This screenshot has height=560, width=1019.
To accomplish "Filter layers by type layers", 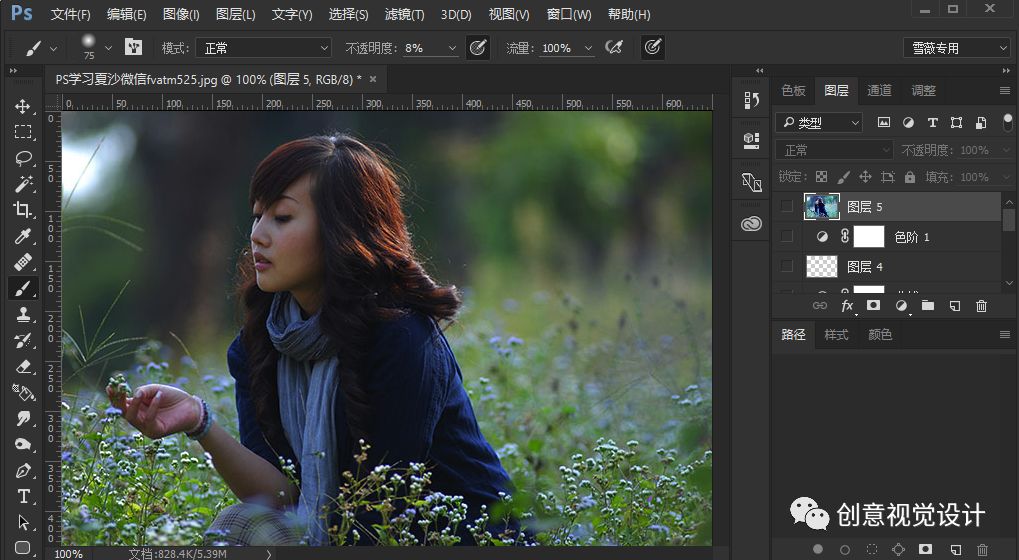I will 933,122.
